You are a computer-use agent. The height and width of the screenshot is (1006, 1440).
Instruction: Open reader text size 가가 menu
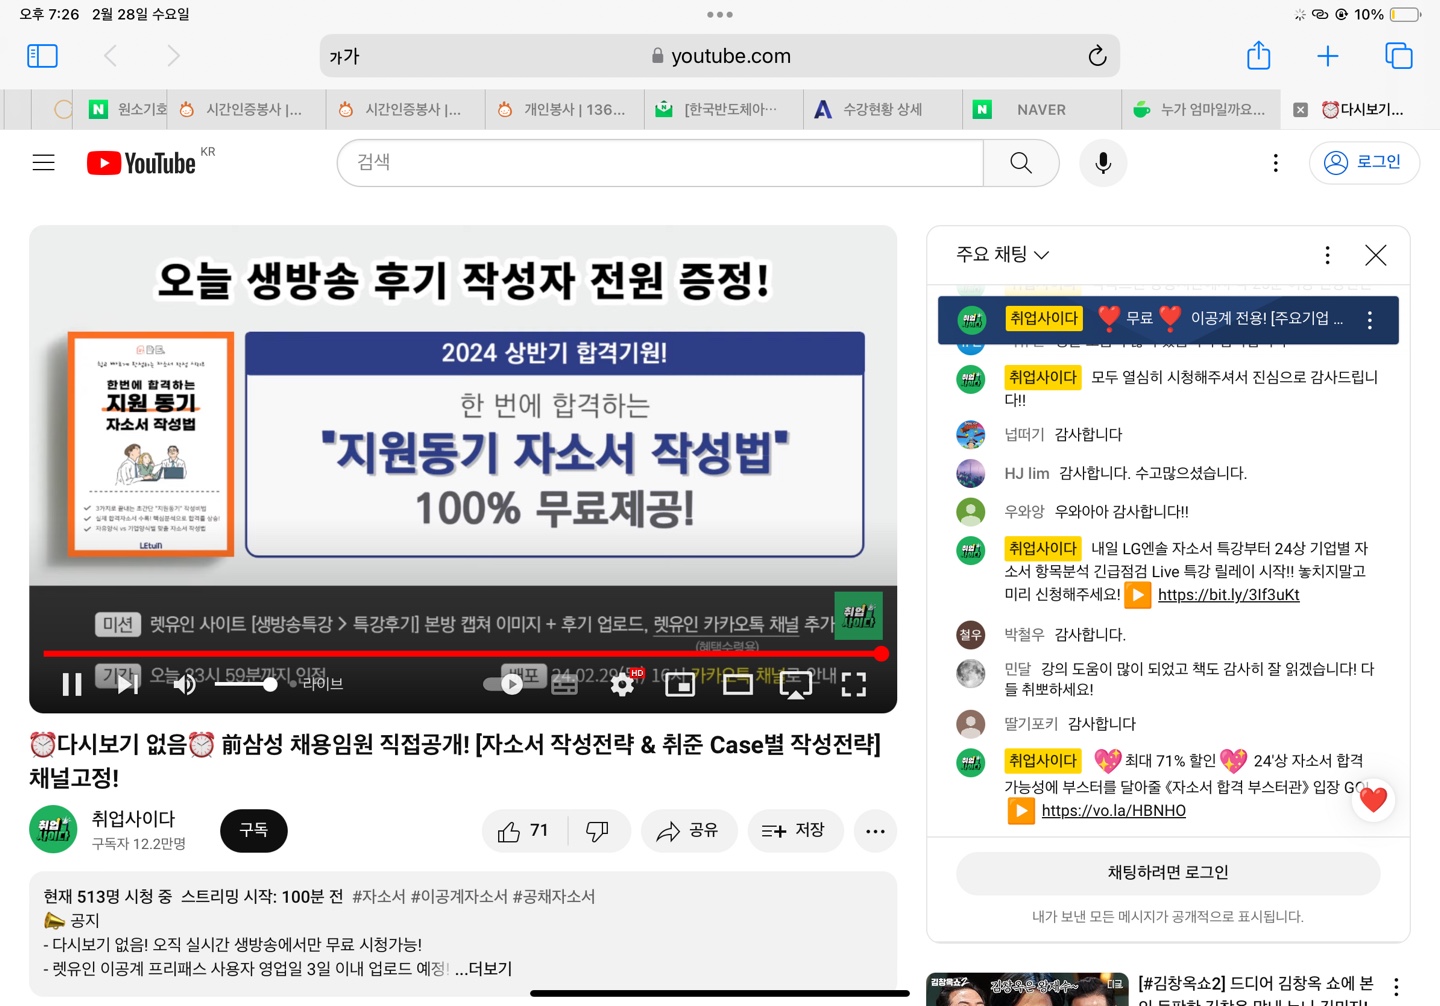[x=344, y=57]
